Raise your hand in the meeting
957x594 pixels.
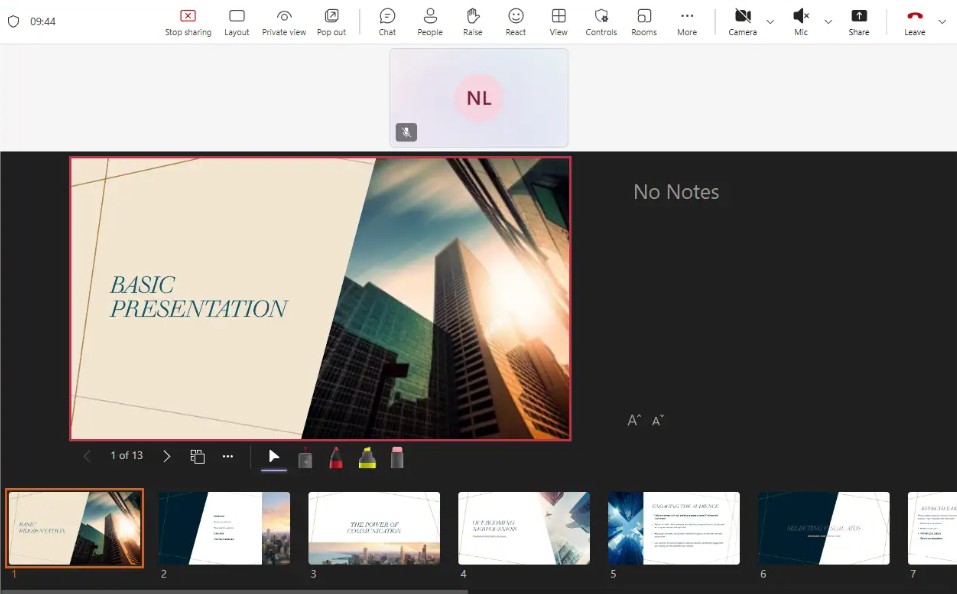click(473, 21)
